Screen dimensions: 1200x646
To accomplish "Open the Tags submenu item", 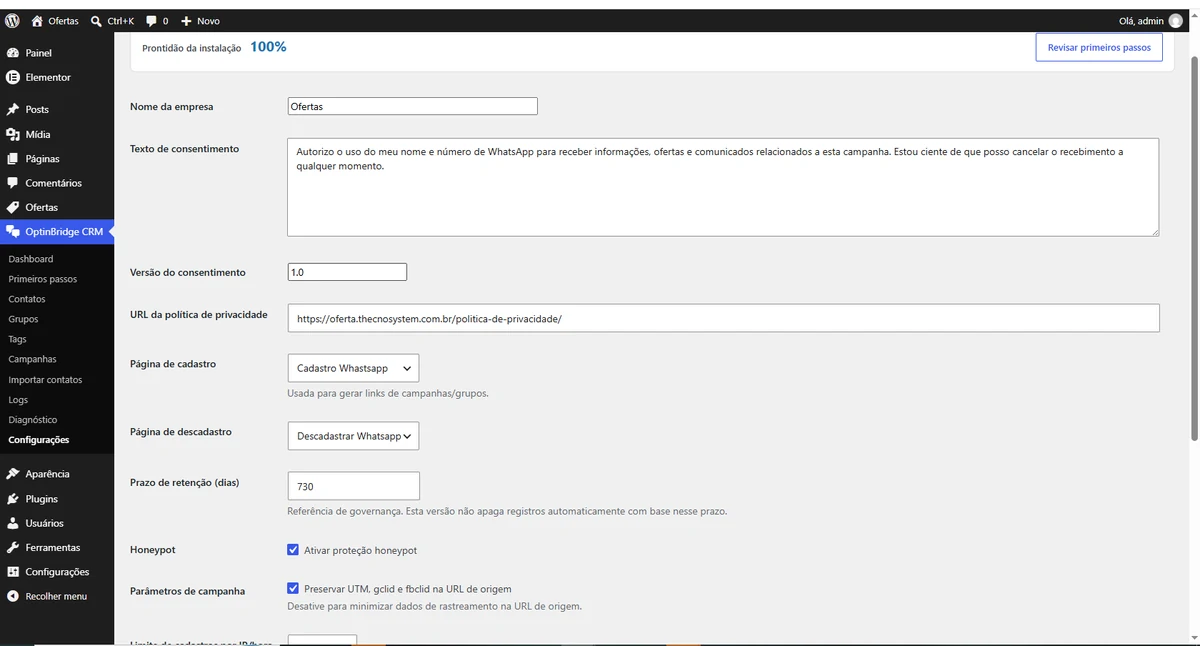I will point(17,339).
